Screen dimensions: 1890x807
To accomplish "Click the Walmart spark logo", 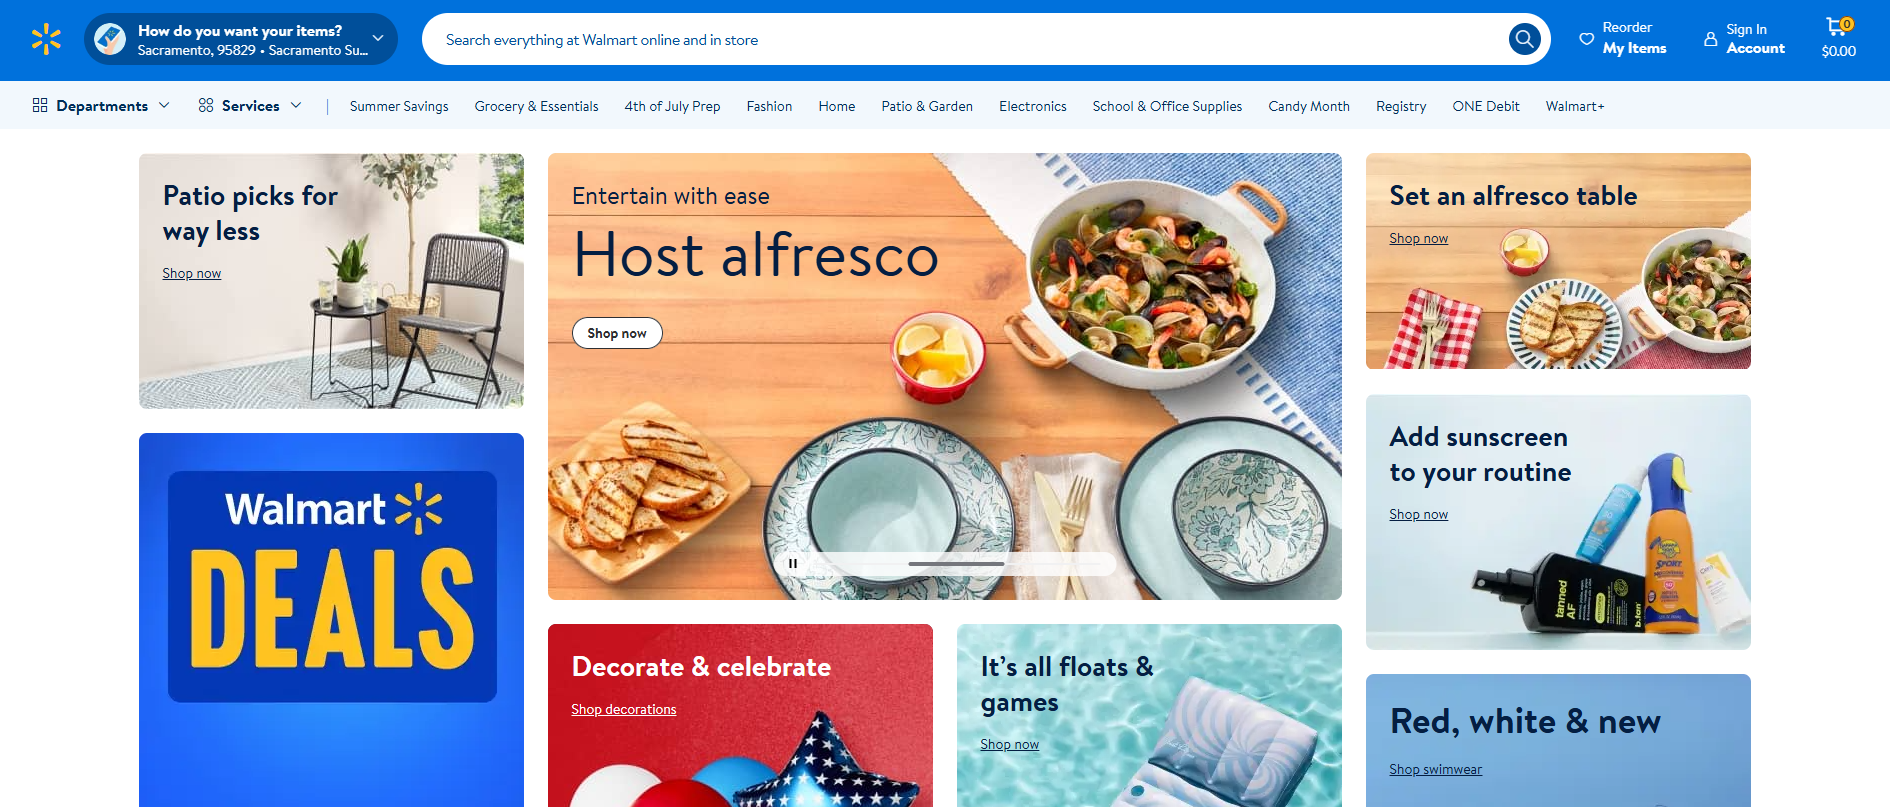I will tap(46, 40).
